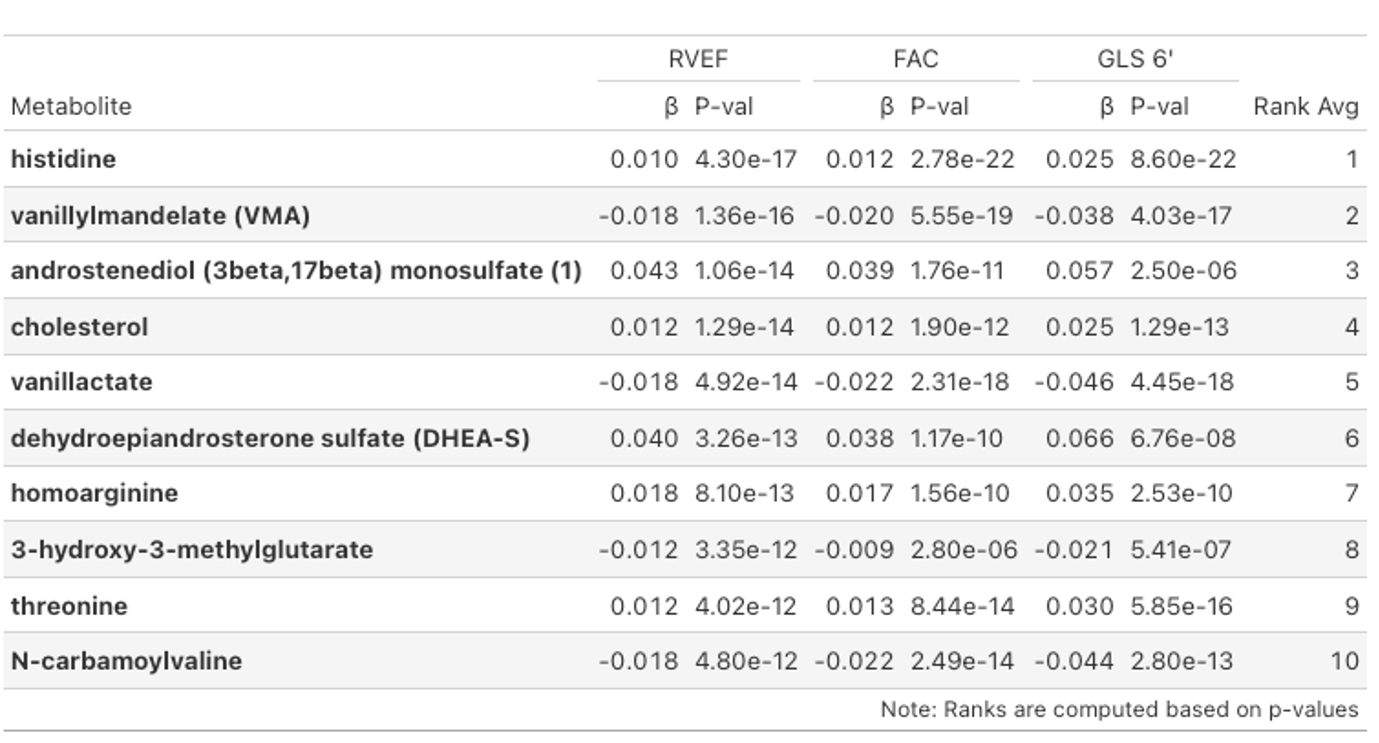Image resolution: width=1379 pixels, height=743 pixels.
Task: Click the Rank Avg column header
Action: coord(1305,106)
